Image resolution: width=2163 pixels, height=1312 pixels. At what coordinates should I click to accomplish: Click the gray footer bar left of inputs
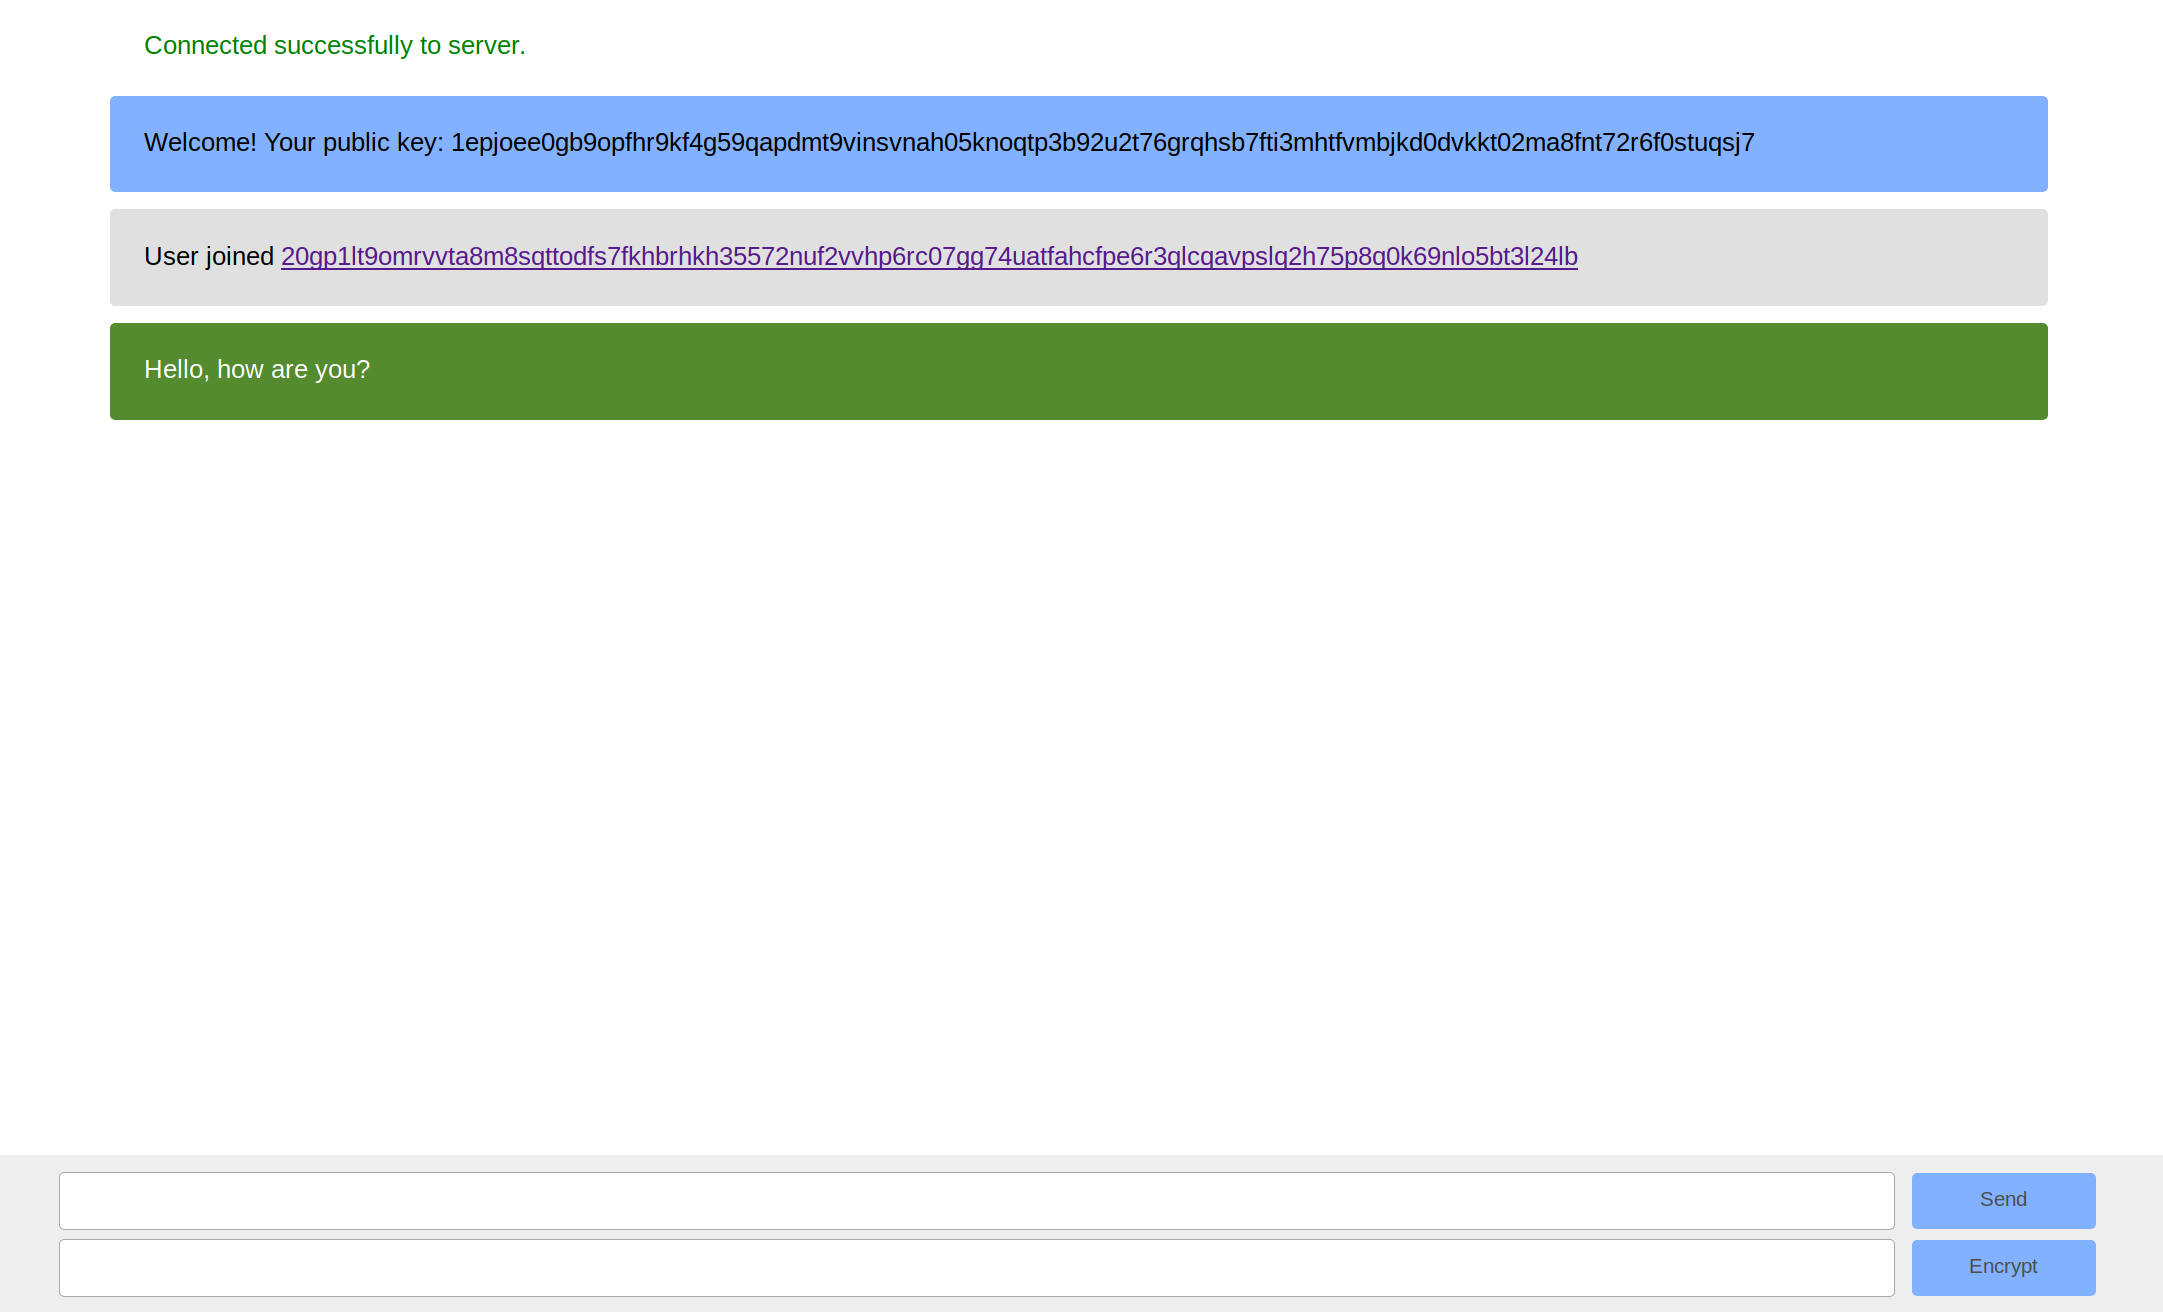point(28,1234)
